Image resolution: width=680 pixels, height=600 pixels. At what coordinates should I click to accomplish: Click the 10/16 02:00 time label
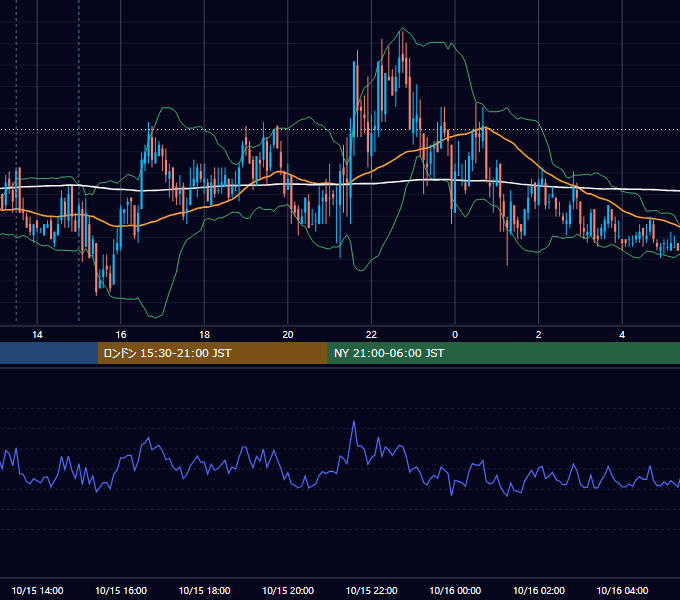pos(539,590)
